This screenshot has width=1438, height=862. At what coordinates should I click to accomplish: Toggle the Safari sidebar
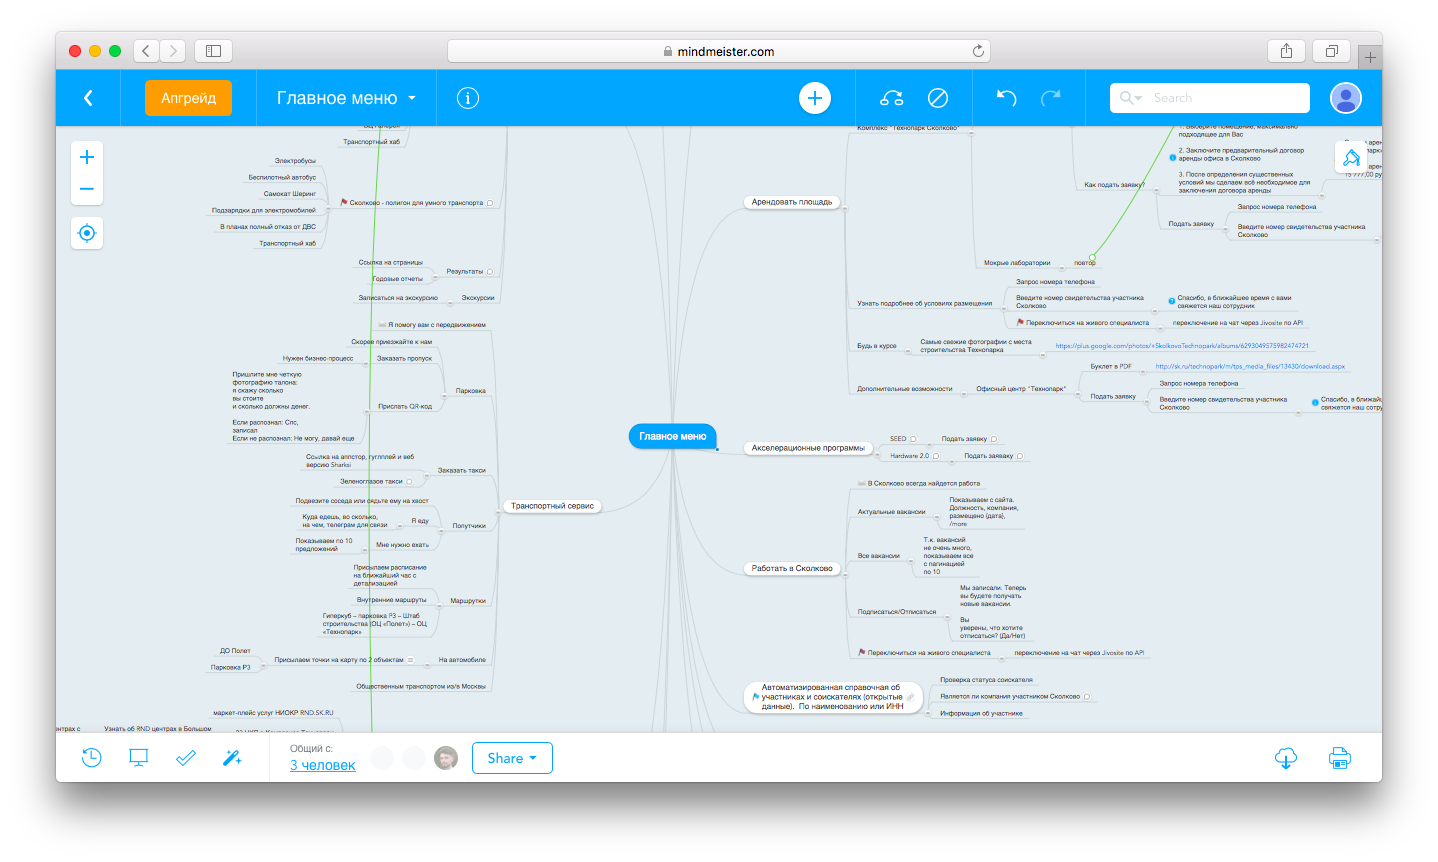pos(213,51)
